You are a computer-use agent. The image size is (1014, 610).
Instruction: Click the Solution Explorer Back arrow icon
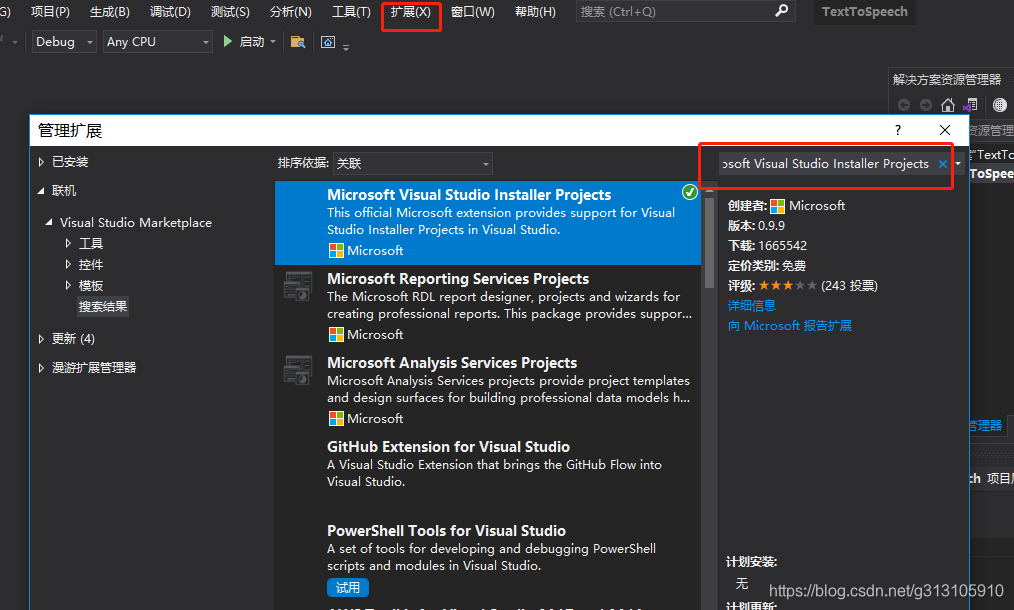pyautogui.click(x=904, y=105)
